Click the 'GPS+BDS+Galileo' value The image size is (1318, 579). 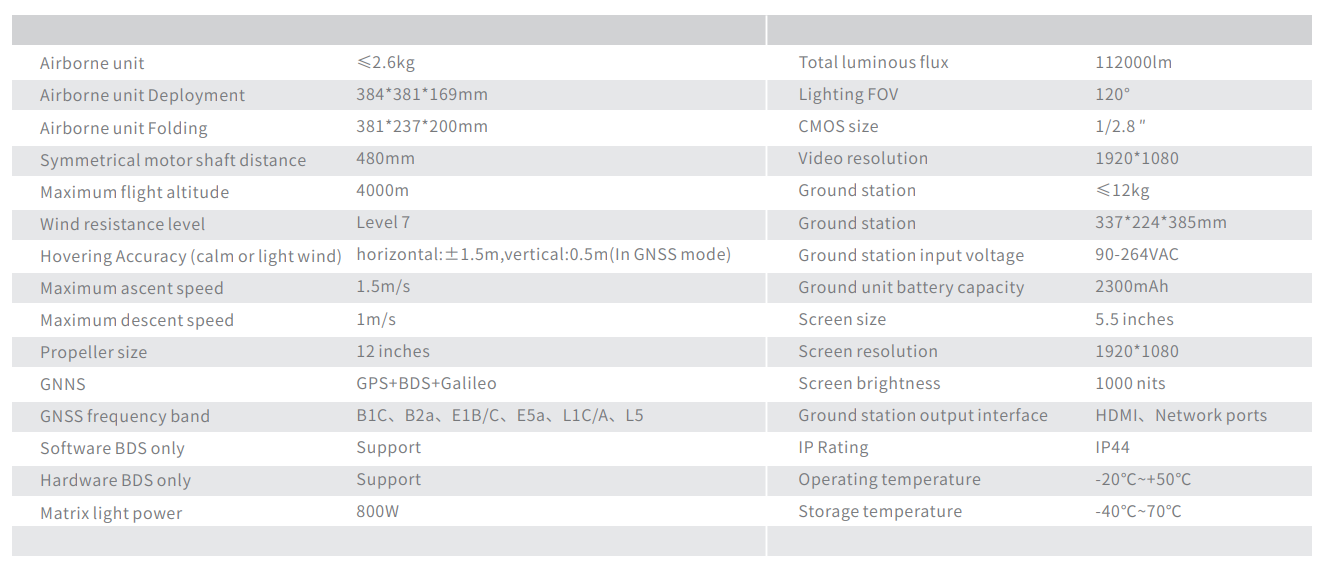coord(426,383)
